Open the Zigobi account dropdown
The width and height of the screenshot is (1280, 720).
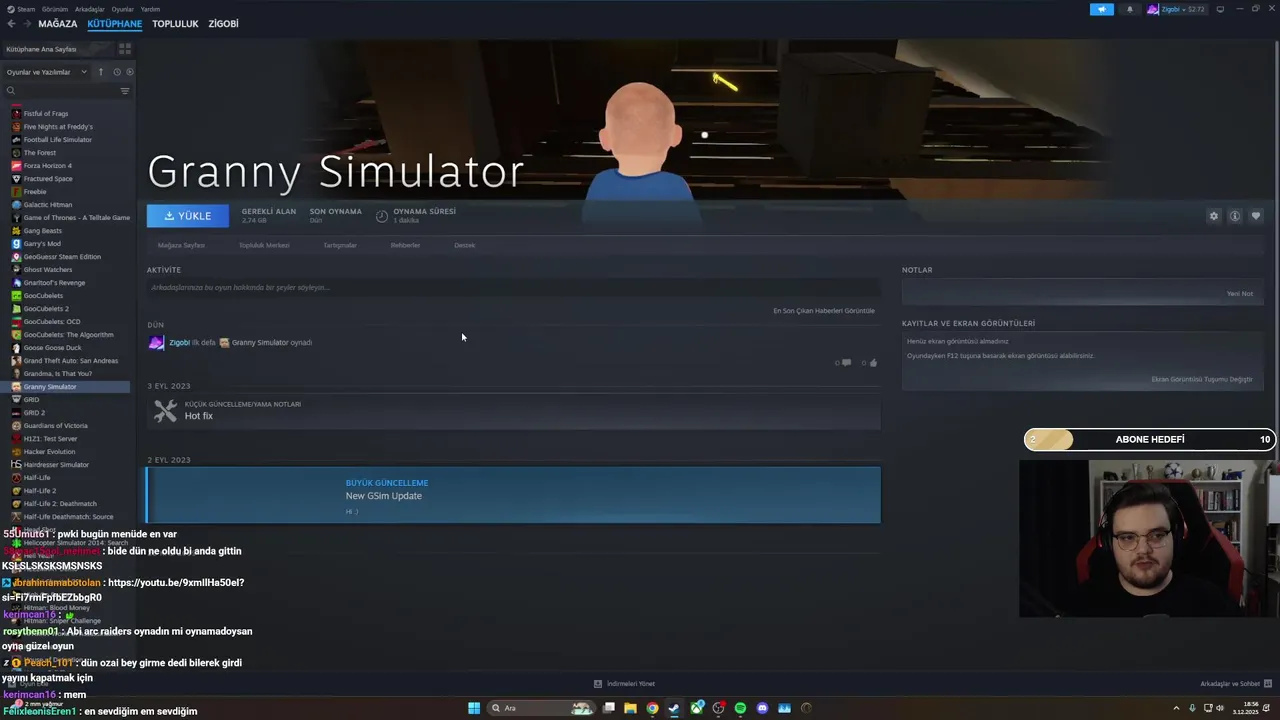pyautogui.click(x=1176, y=9)
